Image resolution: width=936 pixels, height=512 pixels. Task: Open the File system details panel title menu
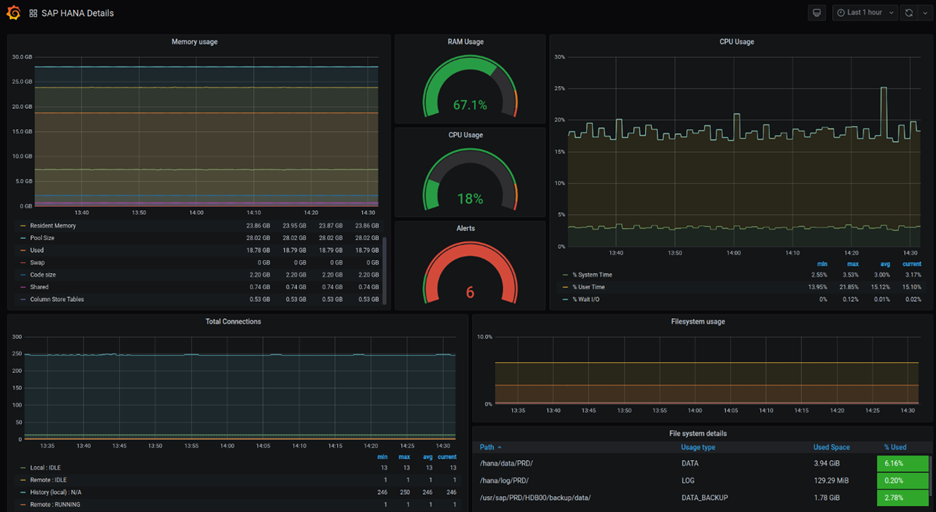(x=698, y=434)
